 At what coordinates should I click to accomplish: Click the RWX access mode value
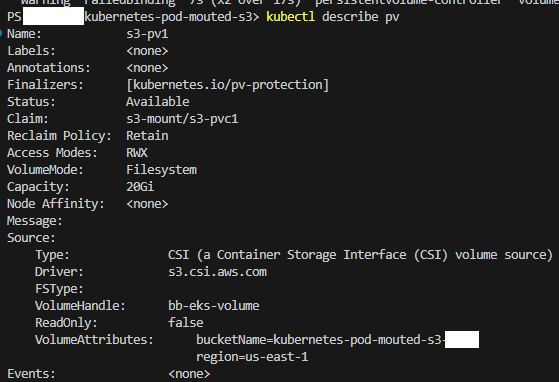137,153
